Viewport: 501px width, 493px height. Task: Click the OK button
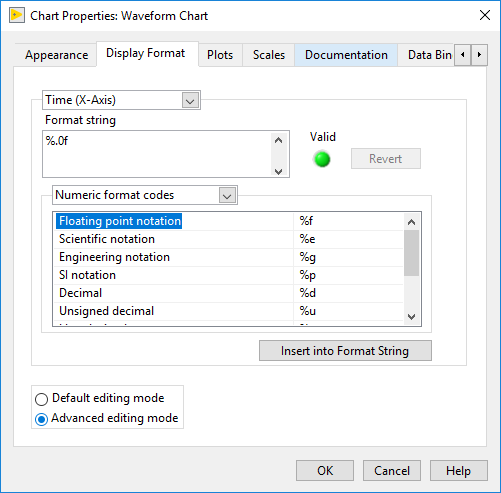pos(325,471)
